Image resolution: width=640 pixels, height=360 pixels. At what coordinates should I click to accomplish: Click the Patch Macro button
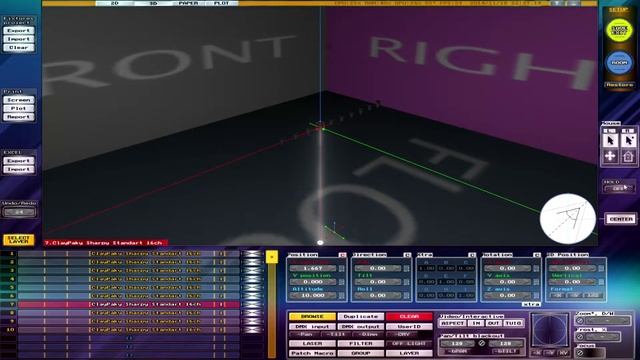(x=312, y=353)
